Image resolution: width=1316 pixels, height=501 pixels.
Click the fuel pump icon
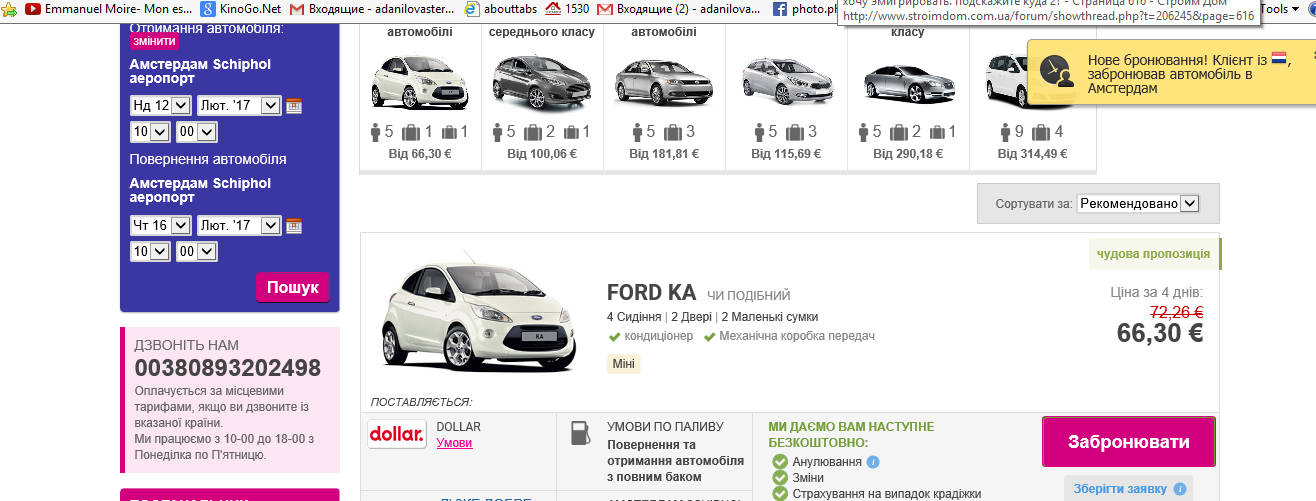click(x=580, y=433)
